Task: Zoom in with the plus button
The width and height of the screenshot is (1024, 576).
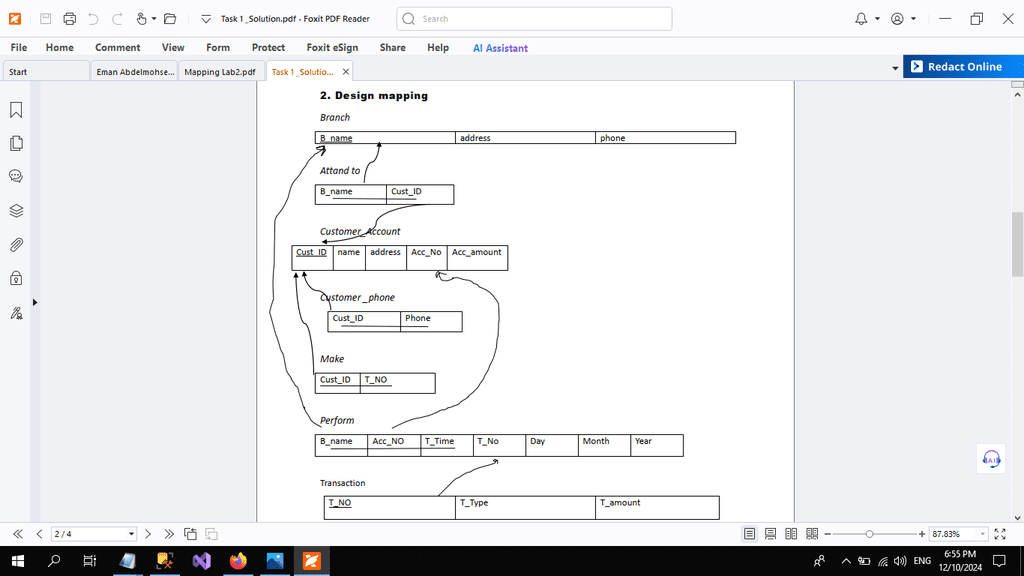Action: click(921, 534)
